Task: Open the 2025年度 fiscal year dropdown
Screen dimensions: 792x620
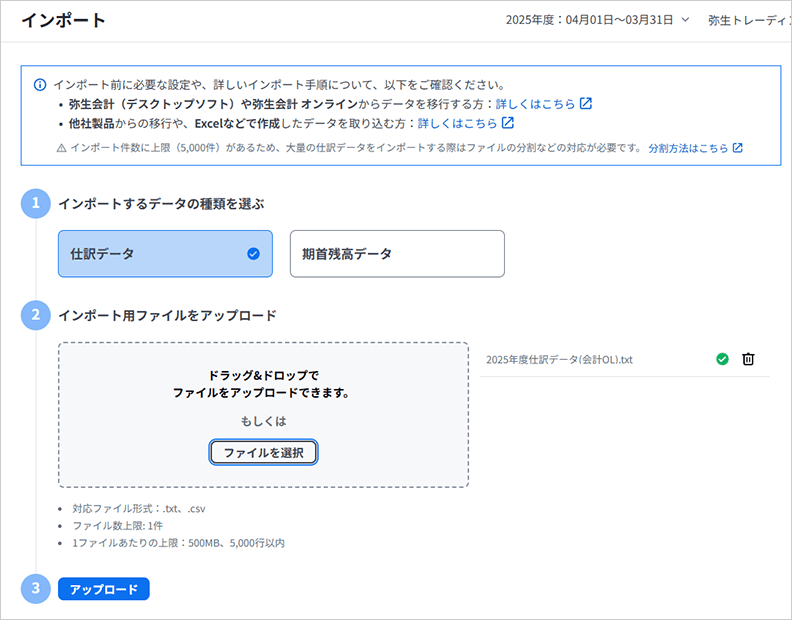Action: point(598,20)
